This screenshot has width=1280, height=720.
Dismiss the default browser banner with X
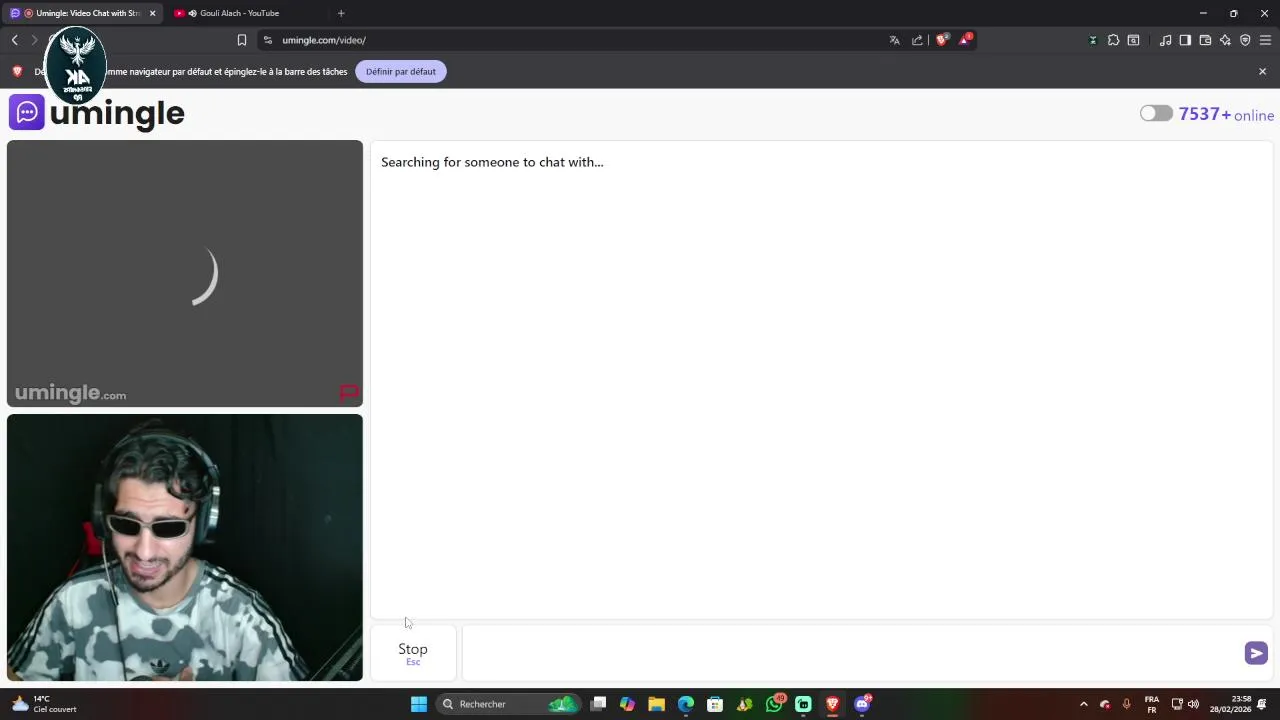click(x=1262, y=71)
